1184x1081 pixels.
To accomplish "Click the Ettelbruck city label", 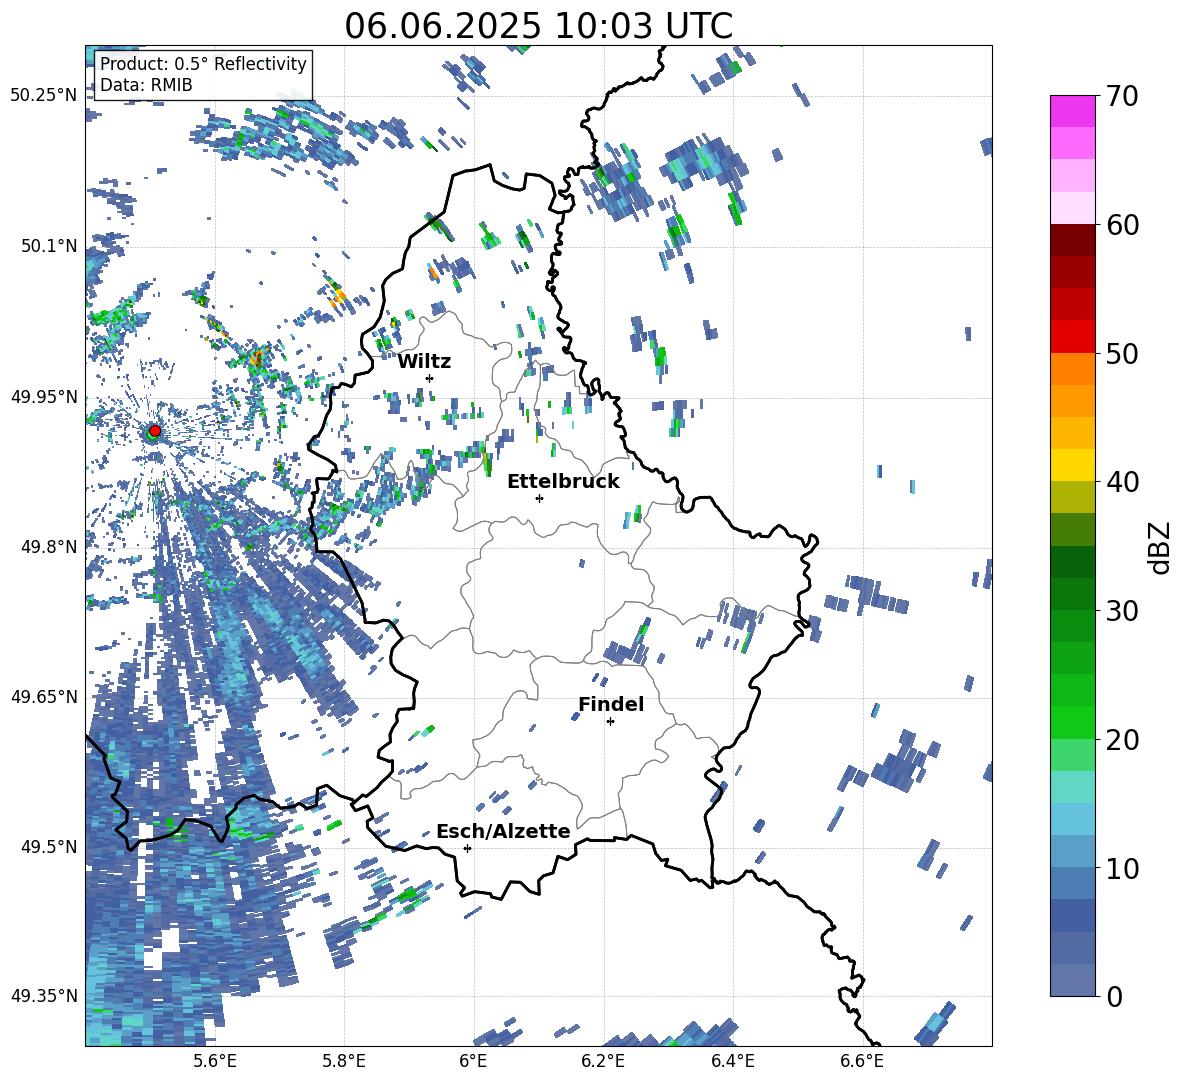I will [x=563, y=482].
